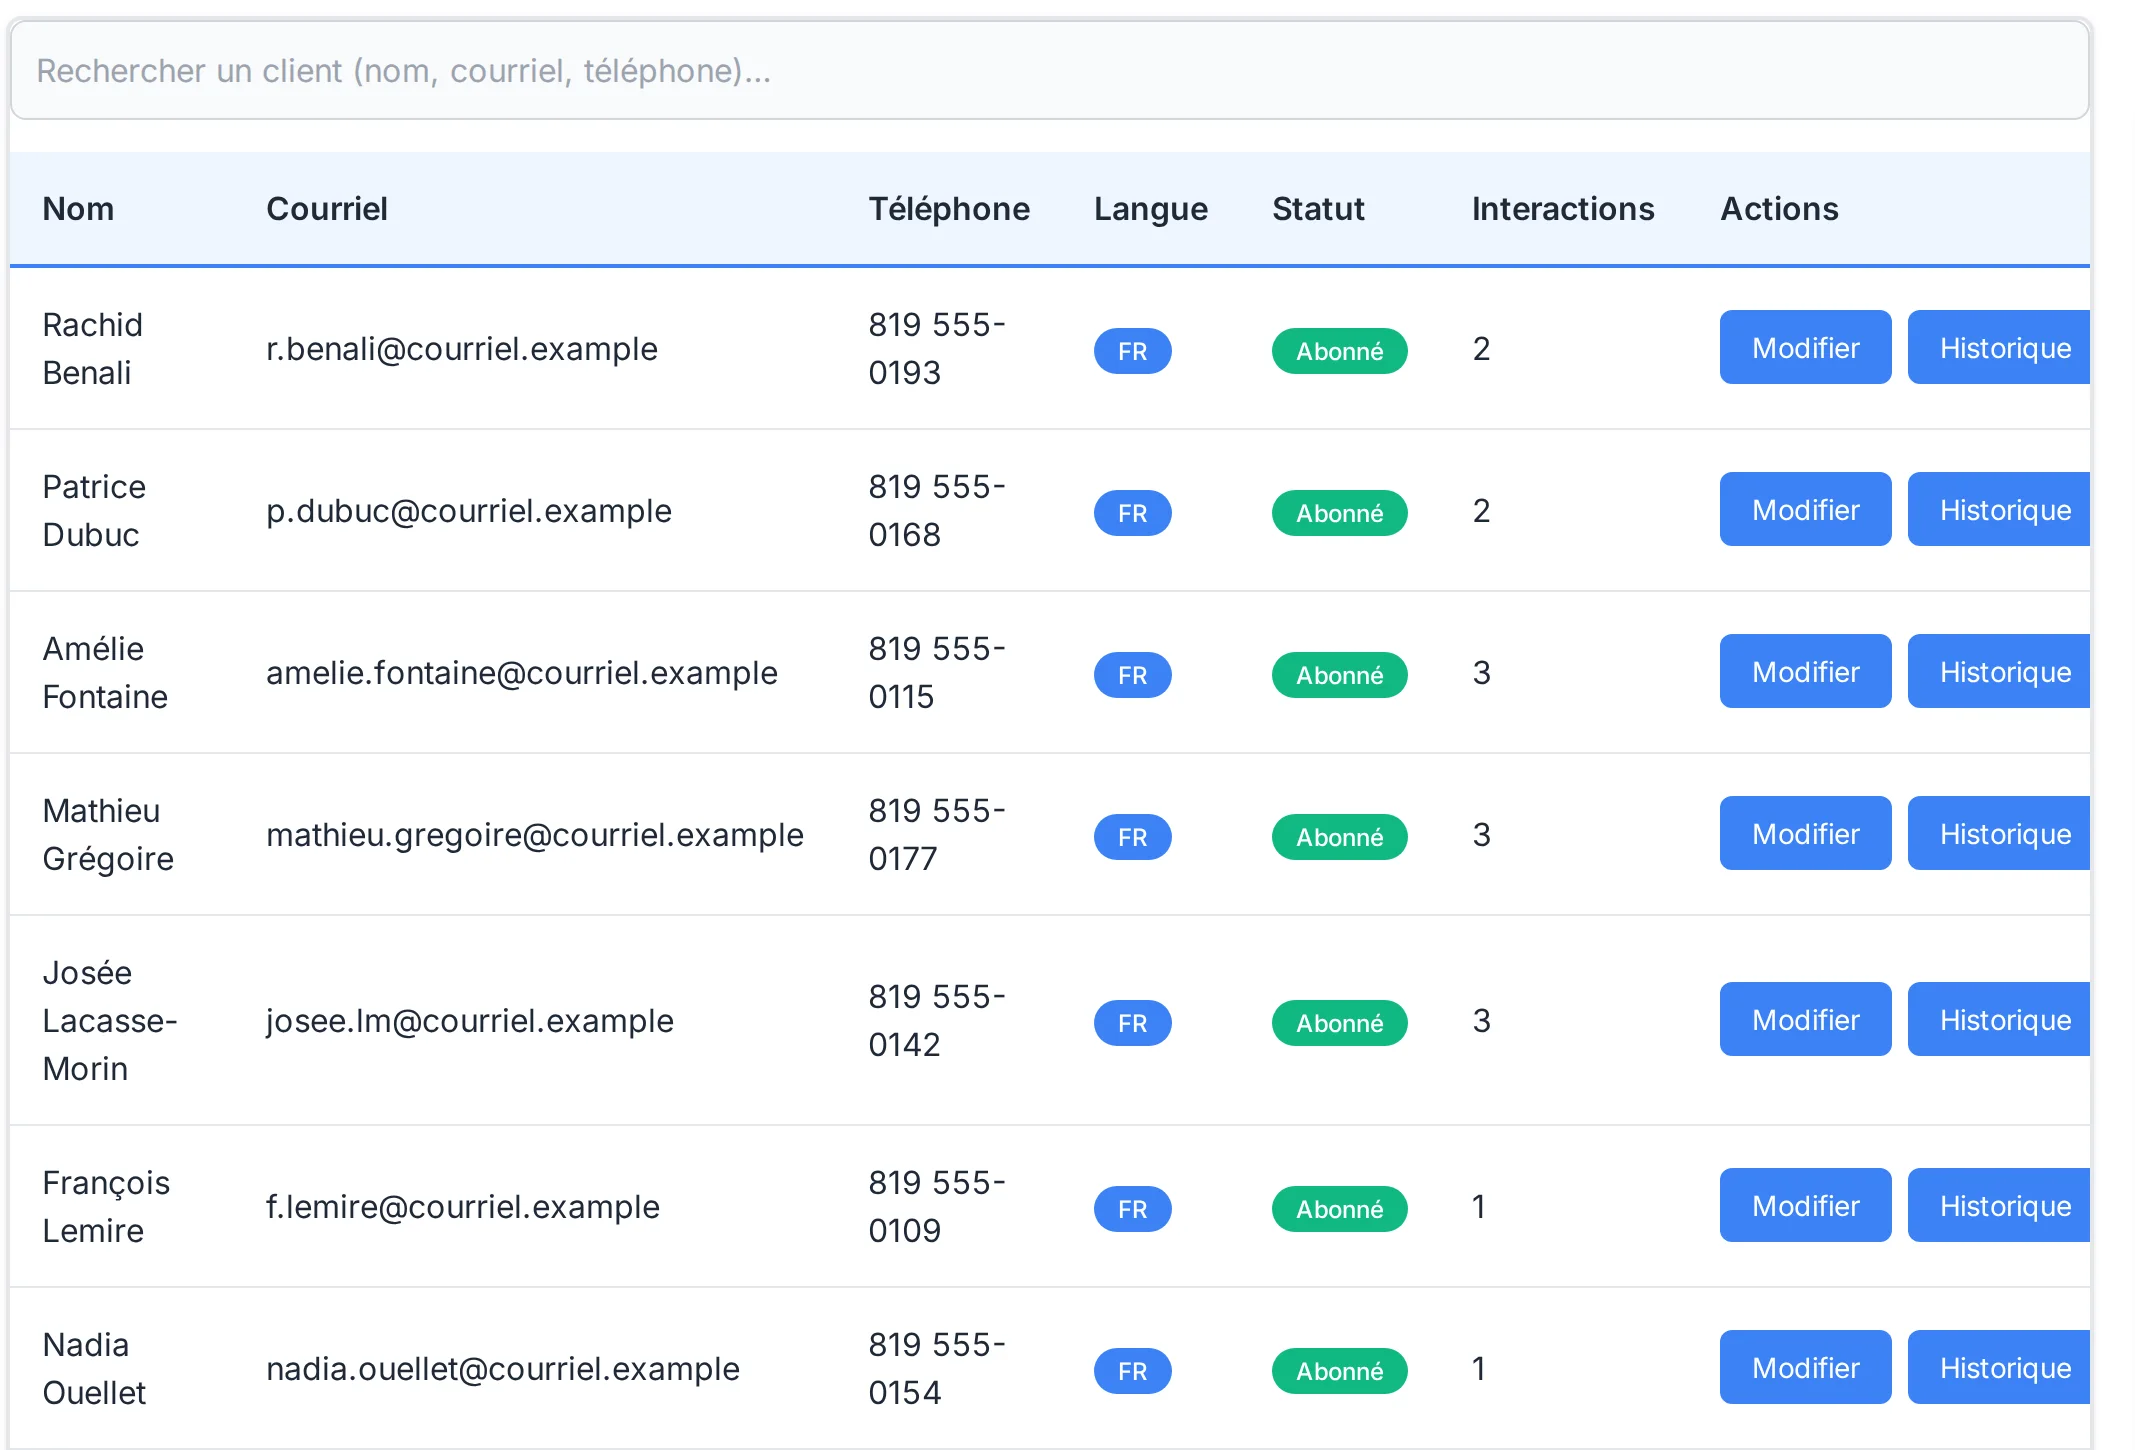This screenshot has width=2135, height=1450.
Task: Click the name Nadia Ouellet
Action: (x=94, y=1369)
